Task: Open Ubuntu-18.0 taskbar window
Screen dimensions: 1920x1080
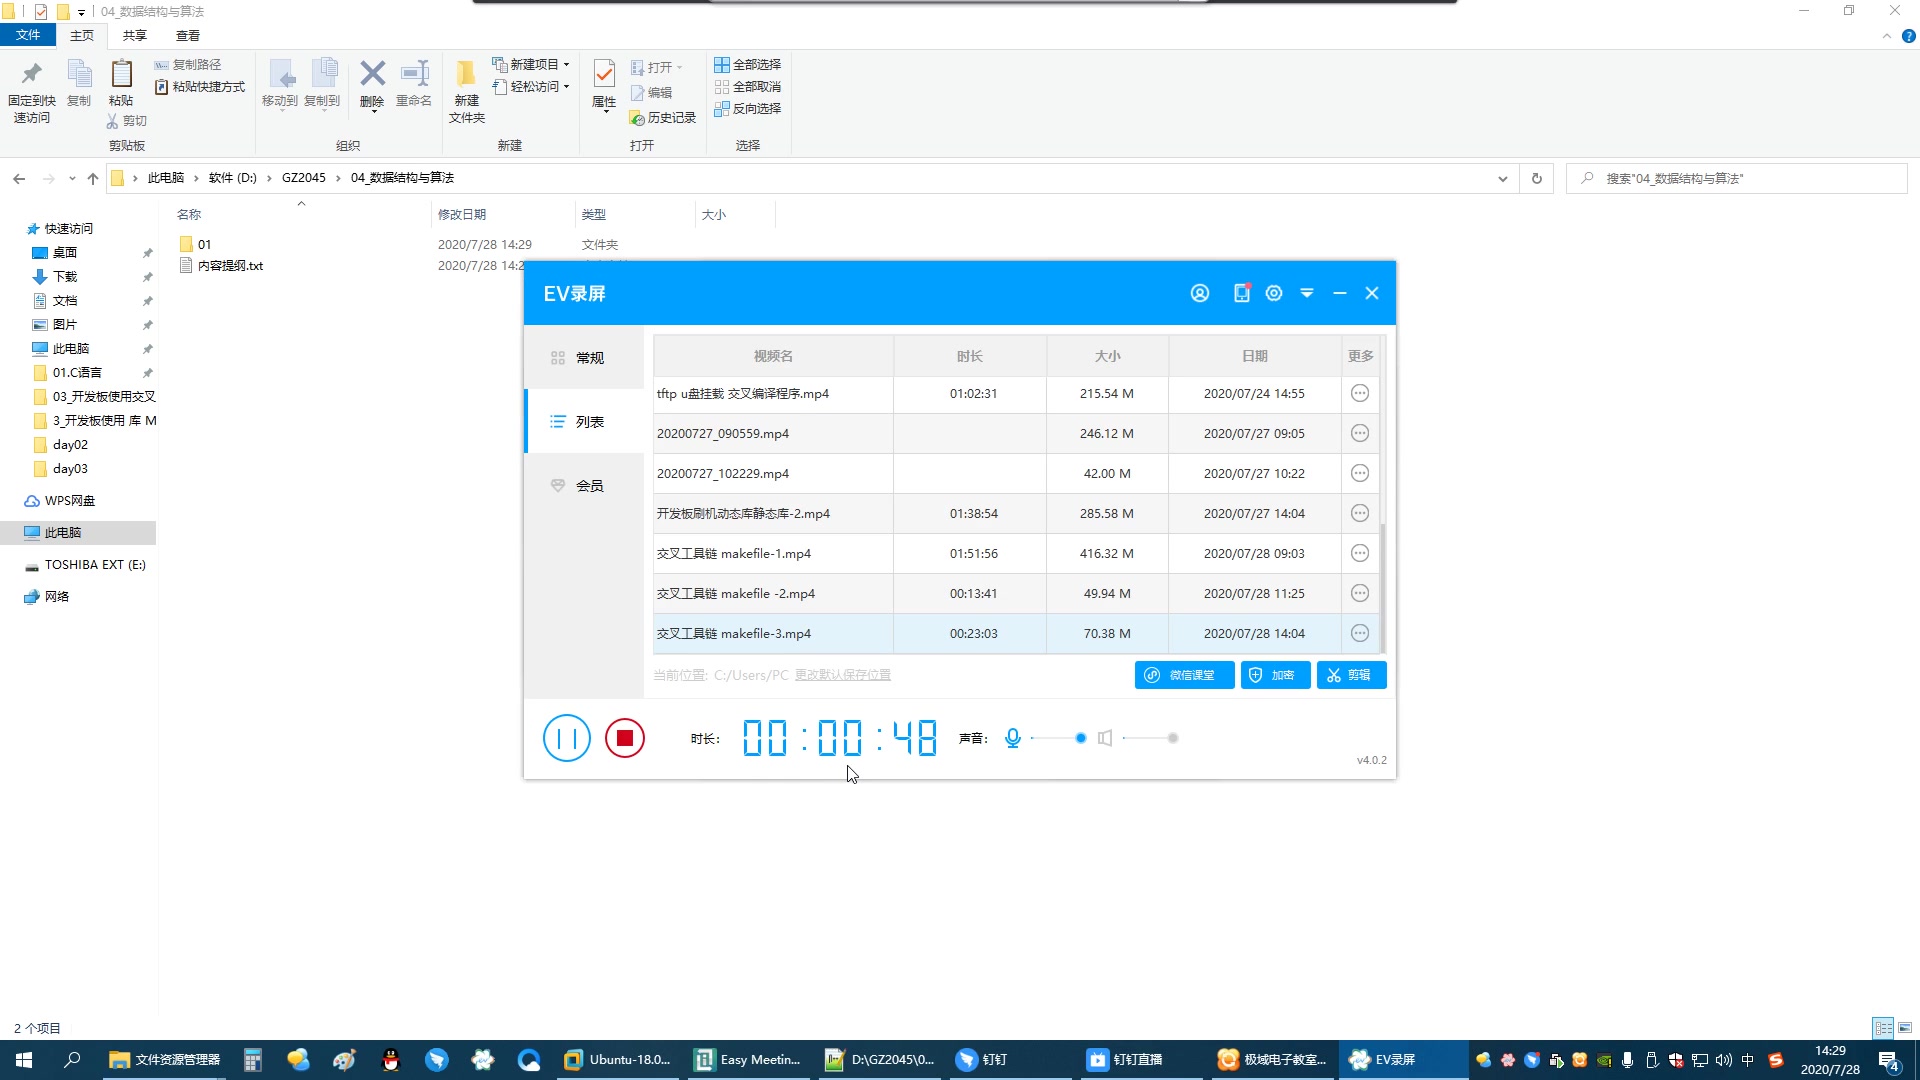Action: [x=618, y=1060]
